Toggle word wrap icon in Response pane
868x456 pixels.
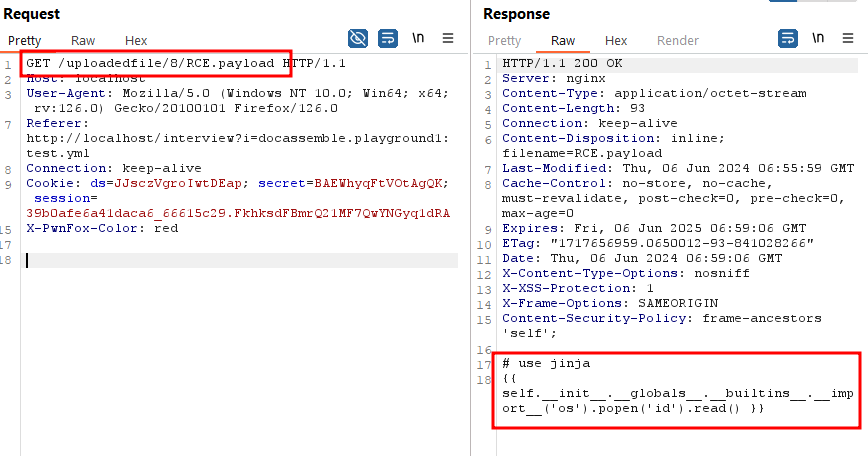788,39
